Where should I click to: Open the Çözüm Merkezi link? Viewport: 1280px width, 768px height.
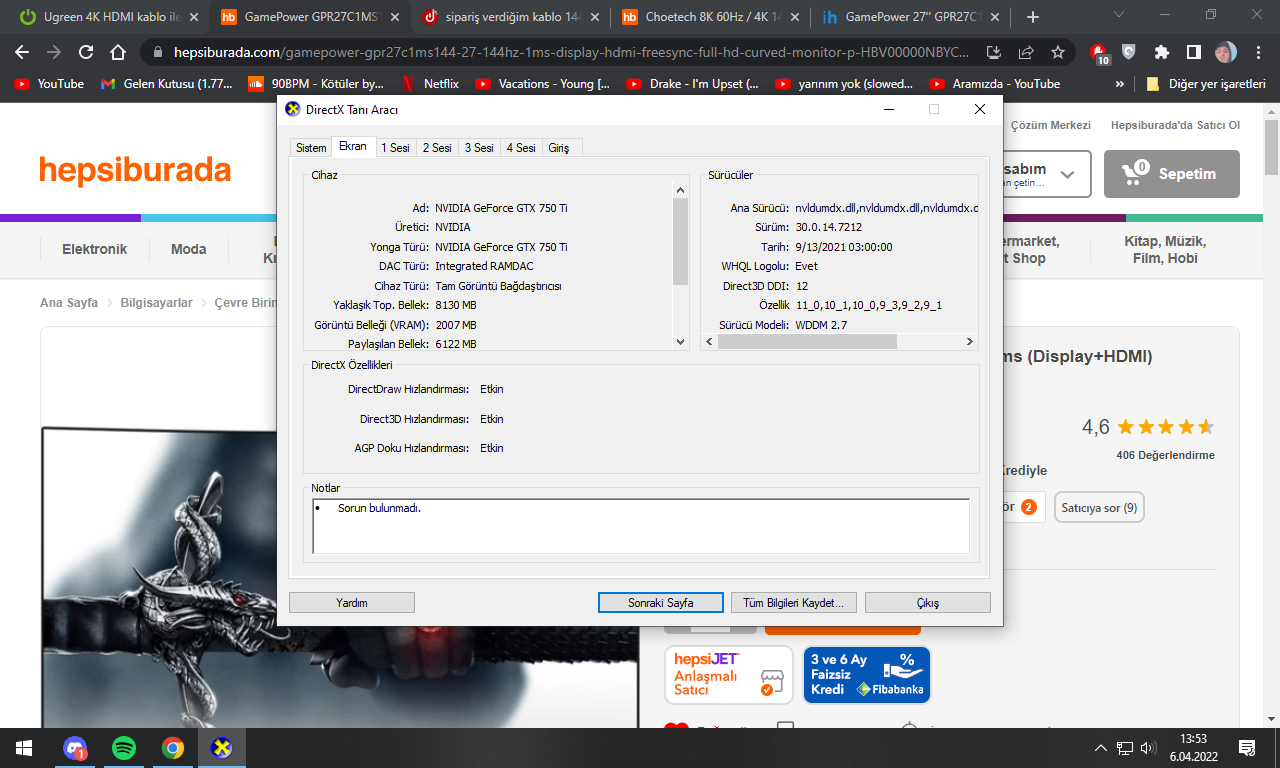pos(1051,125)
